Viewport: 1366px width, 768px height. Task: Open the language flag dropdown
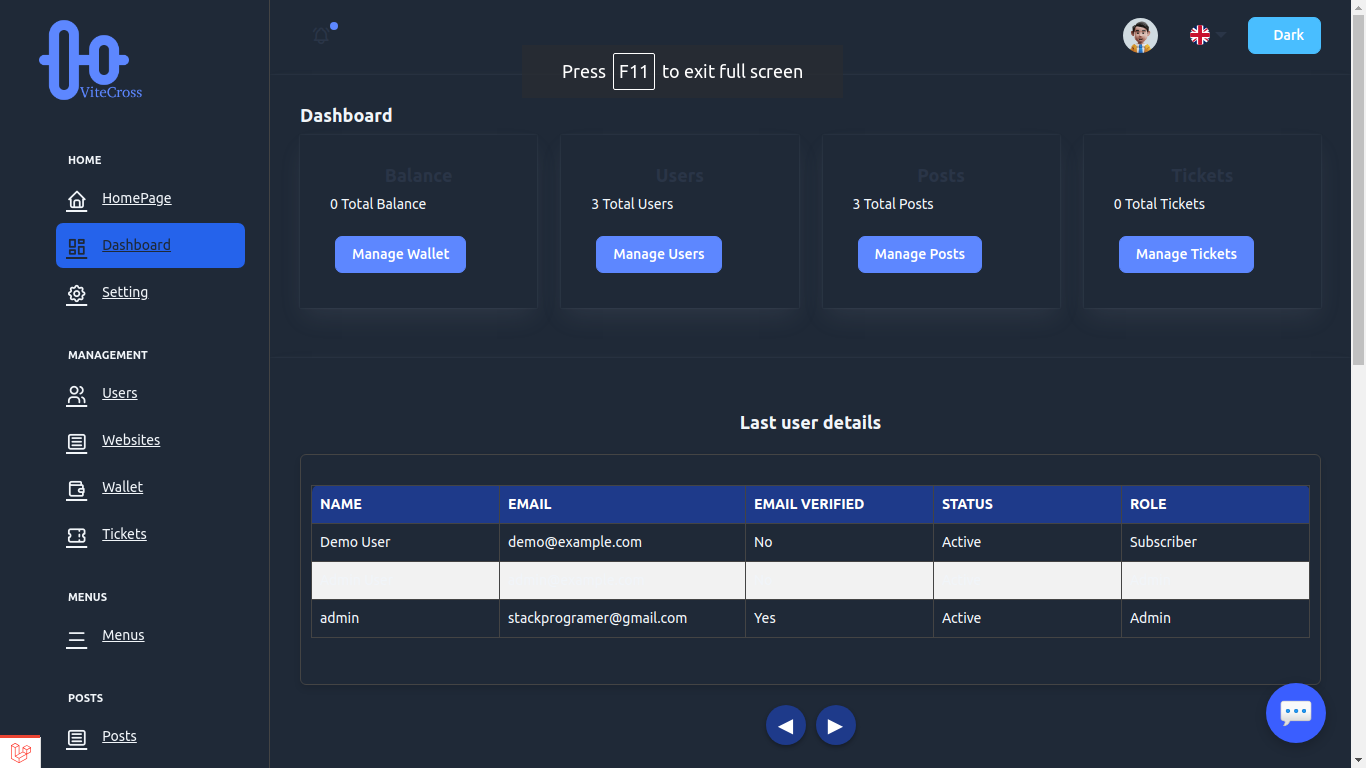1207,36
